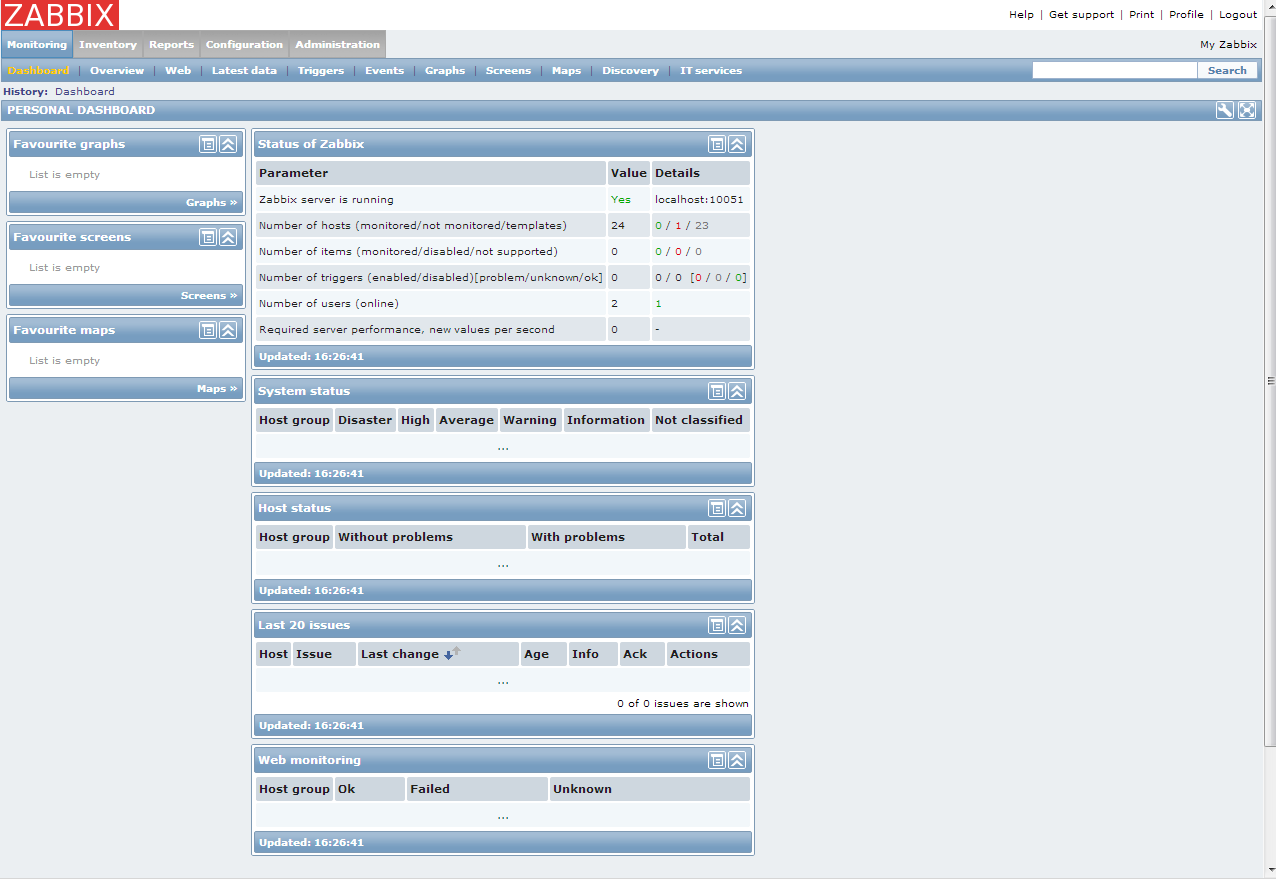Click the Dashboard link in History
This screenshot has height=879, width=1276.
pyautogui.click(x=85, y=91)
